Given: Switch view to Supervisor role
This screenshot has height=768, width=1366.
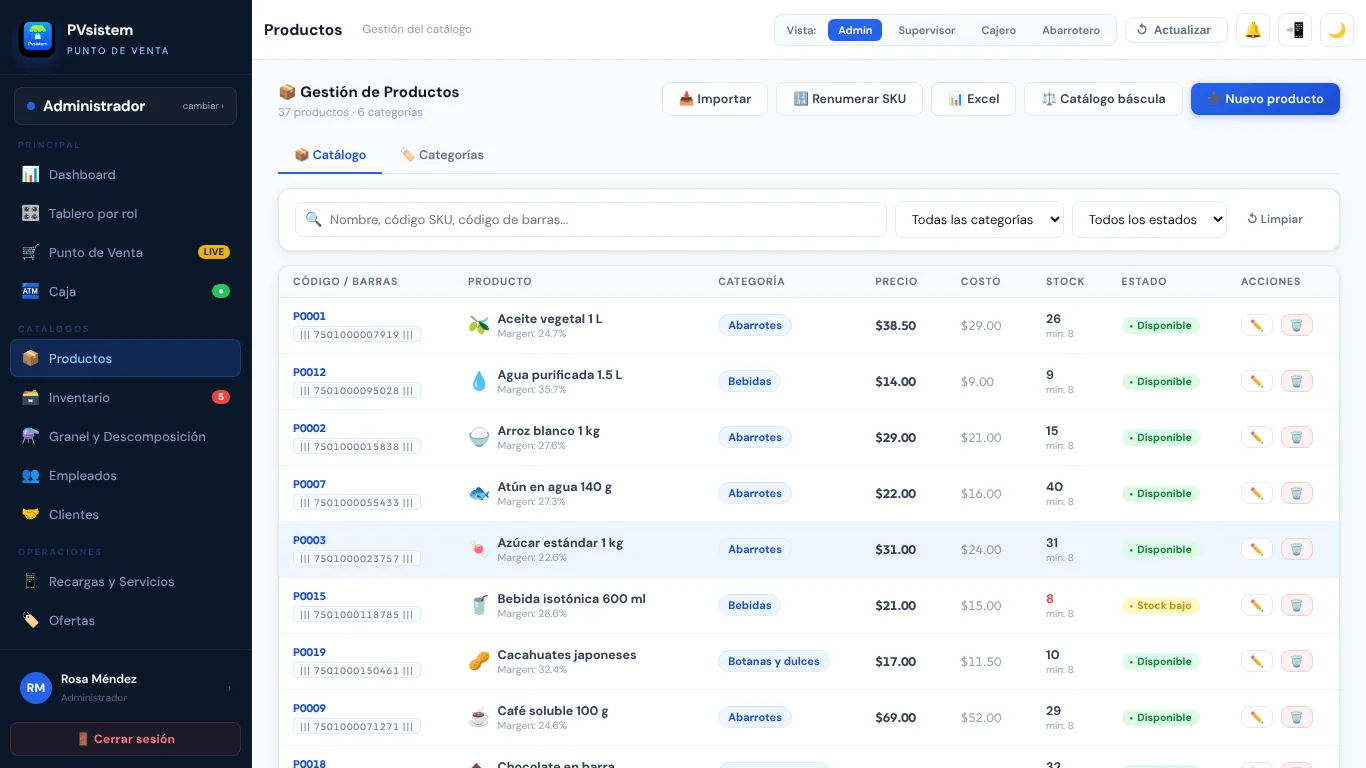Looking at the screenshot, I should click(x=926, y=30).
